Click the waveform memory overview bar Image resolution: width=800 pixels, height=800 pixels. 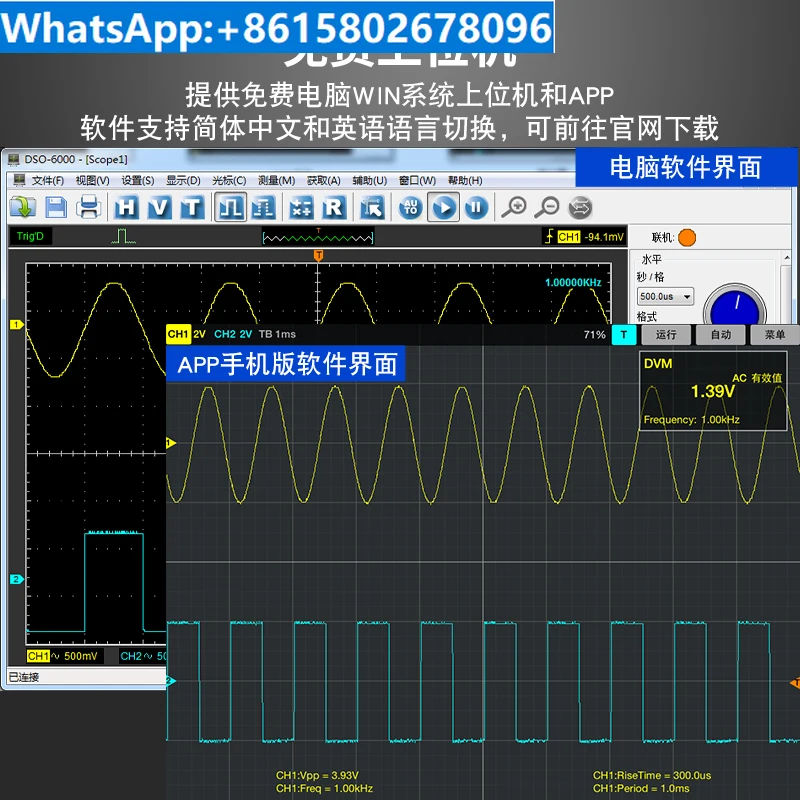click(x=318, y=237)
